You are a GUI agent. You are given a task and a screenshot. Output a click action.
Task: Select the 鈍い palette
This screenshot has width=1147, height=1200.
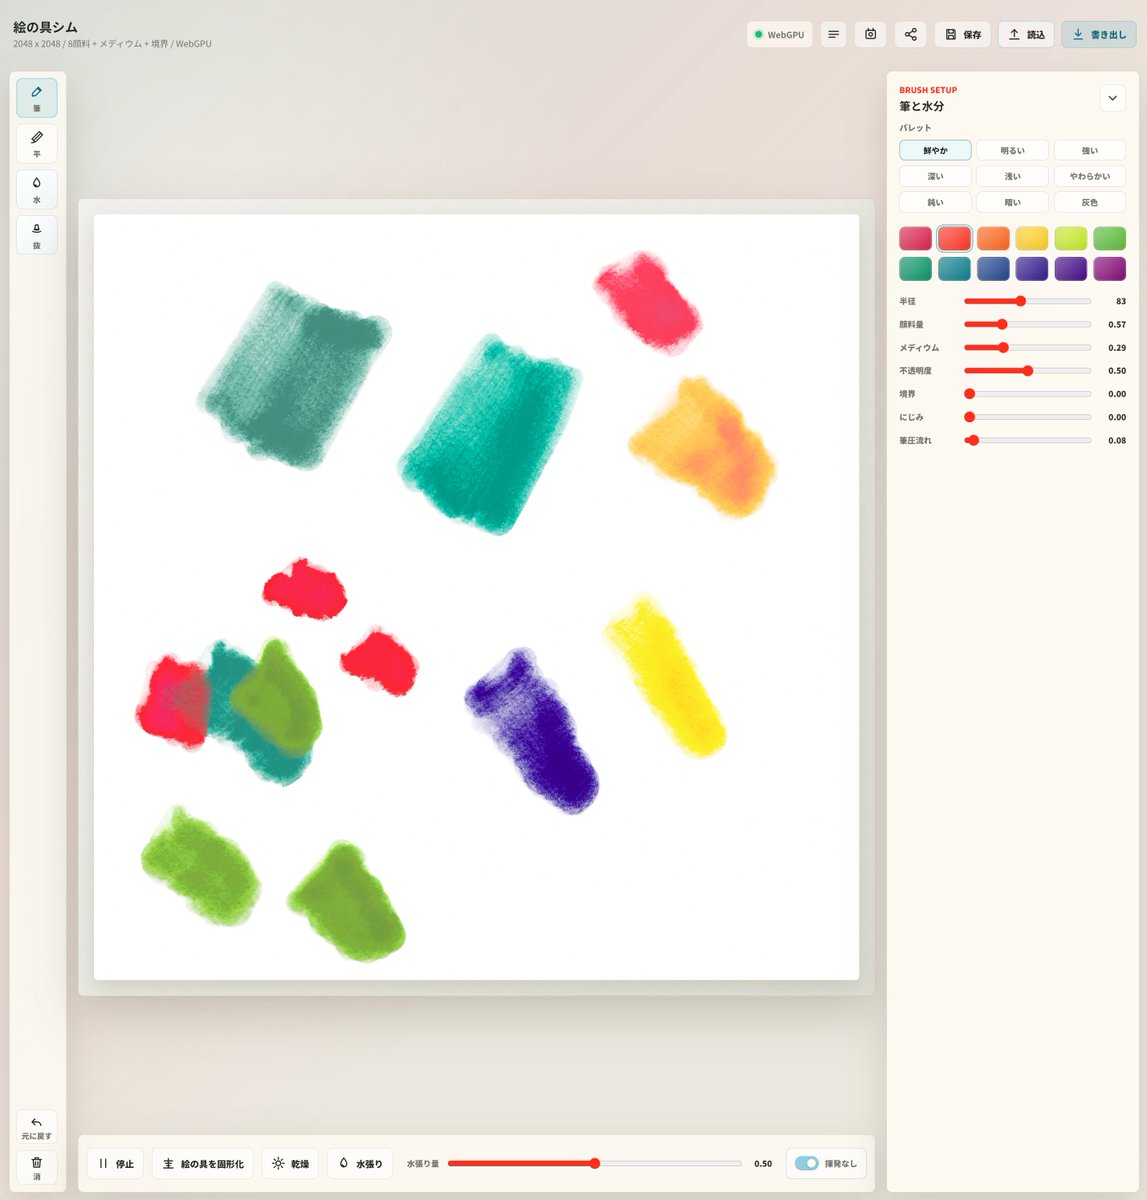pos(935,202)
